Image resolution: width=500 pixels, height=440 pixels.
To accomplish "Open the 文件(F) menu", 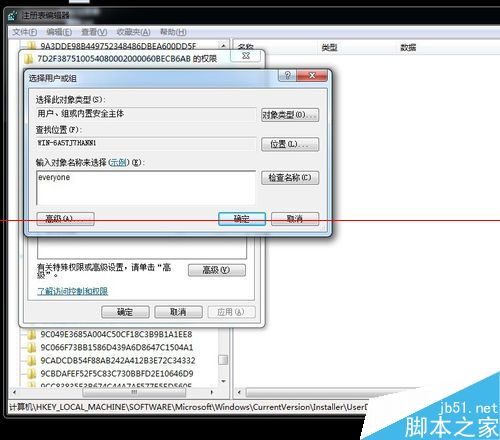I will [24, 32].
